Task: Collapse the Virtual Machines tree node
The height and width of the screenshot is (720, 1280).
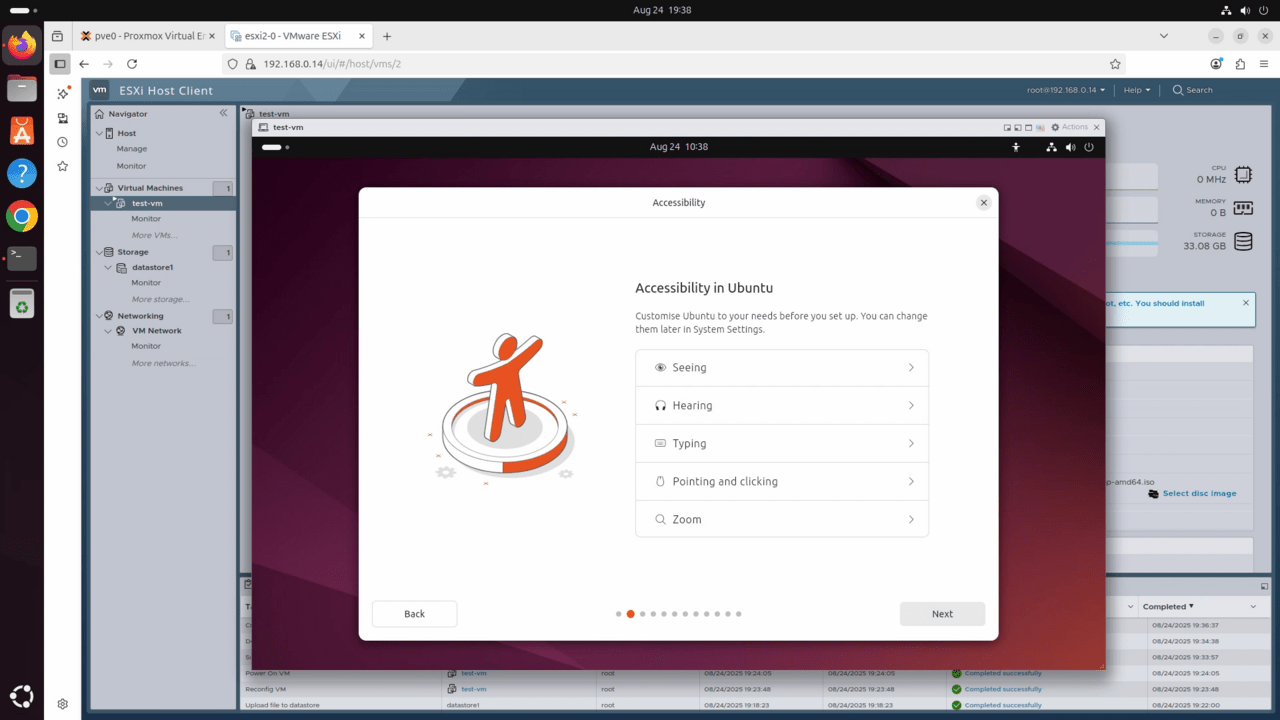Action: (98, 188)
